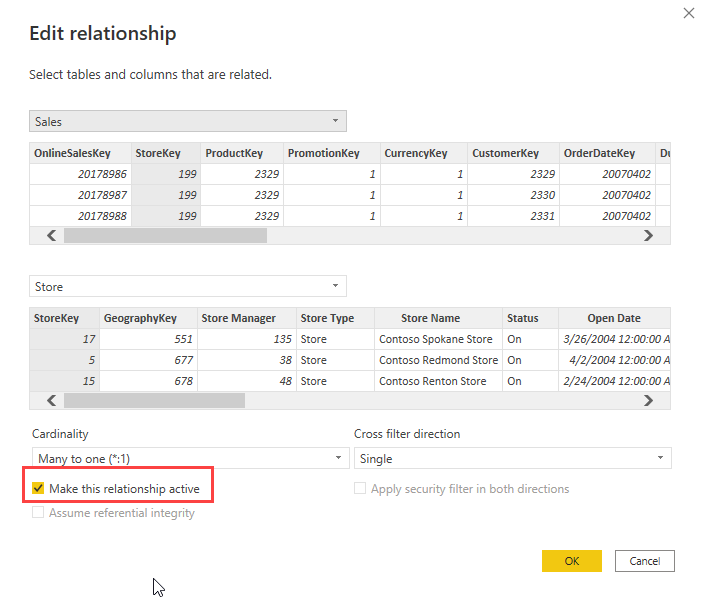705x601 pixels.
Task: Select the OrderDateKey column header
Action: [607, 153]
